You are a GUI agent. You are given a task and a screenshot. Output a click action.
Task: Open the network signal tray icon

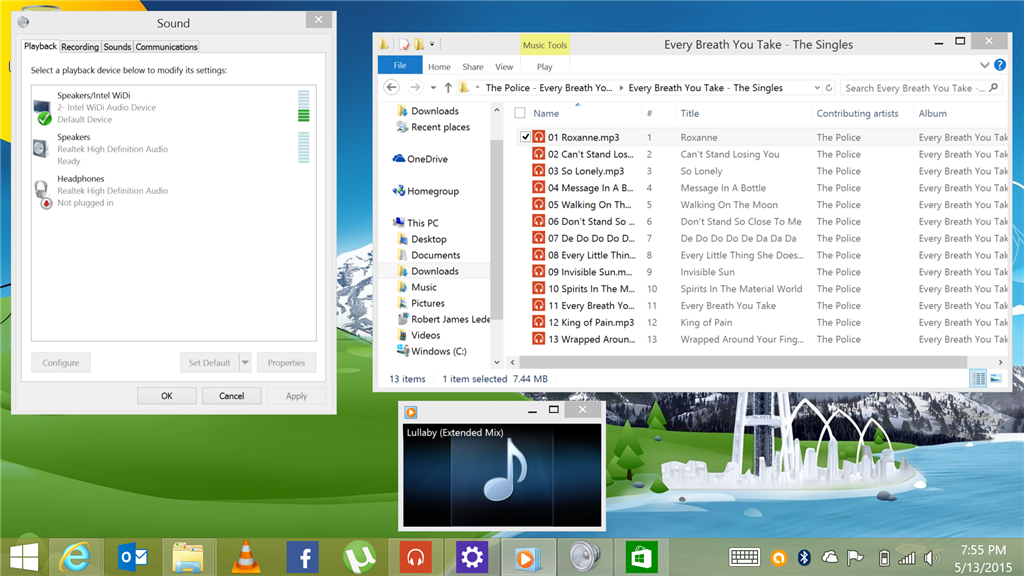[906, 558]
